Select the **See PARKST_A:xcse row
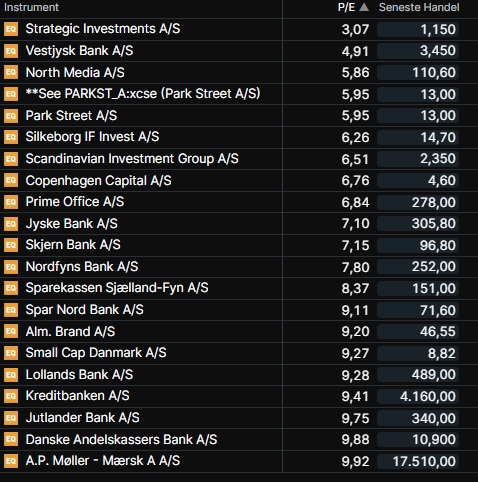The width and height of the screenshot is (478, 483). (x=239, y=94)
